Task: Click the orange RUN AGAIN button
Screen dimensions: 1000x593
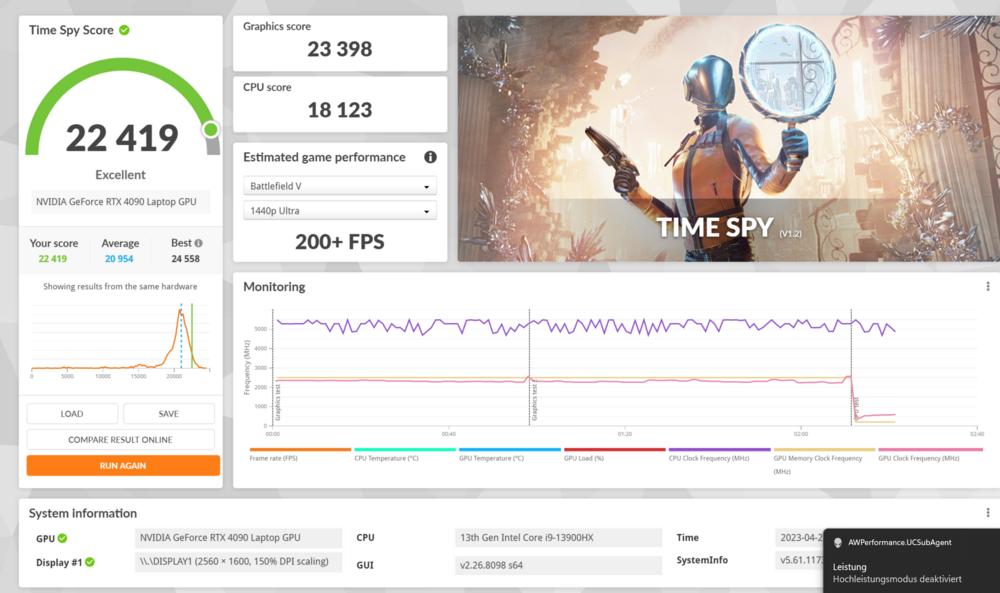Action: 123,466
